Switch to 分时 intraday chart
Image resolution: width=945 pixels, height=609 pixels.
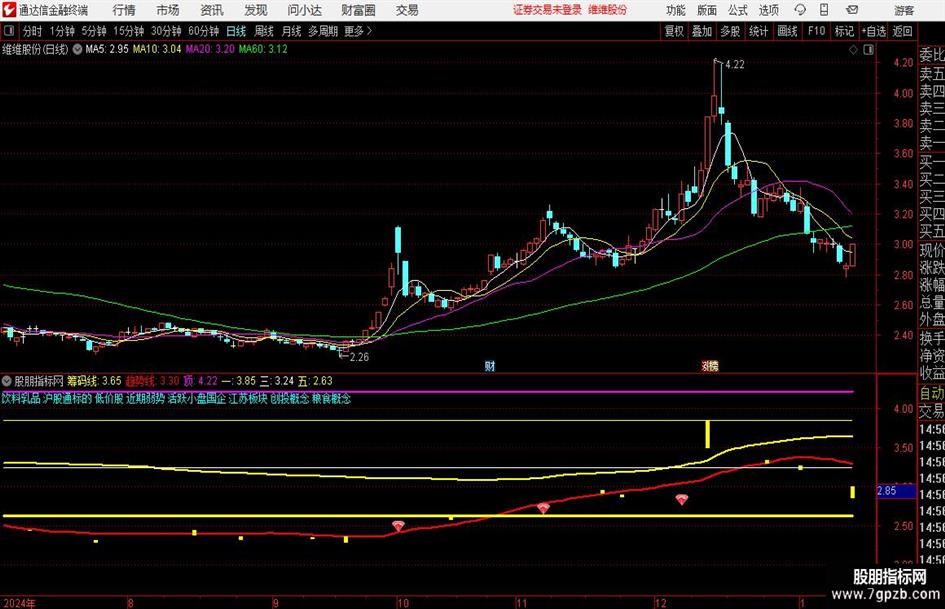point(32,31)
